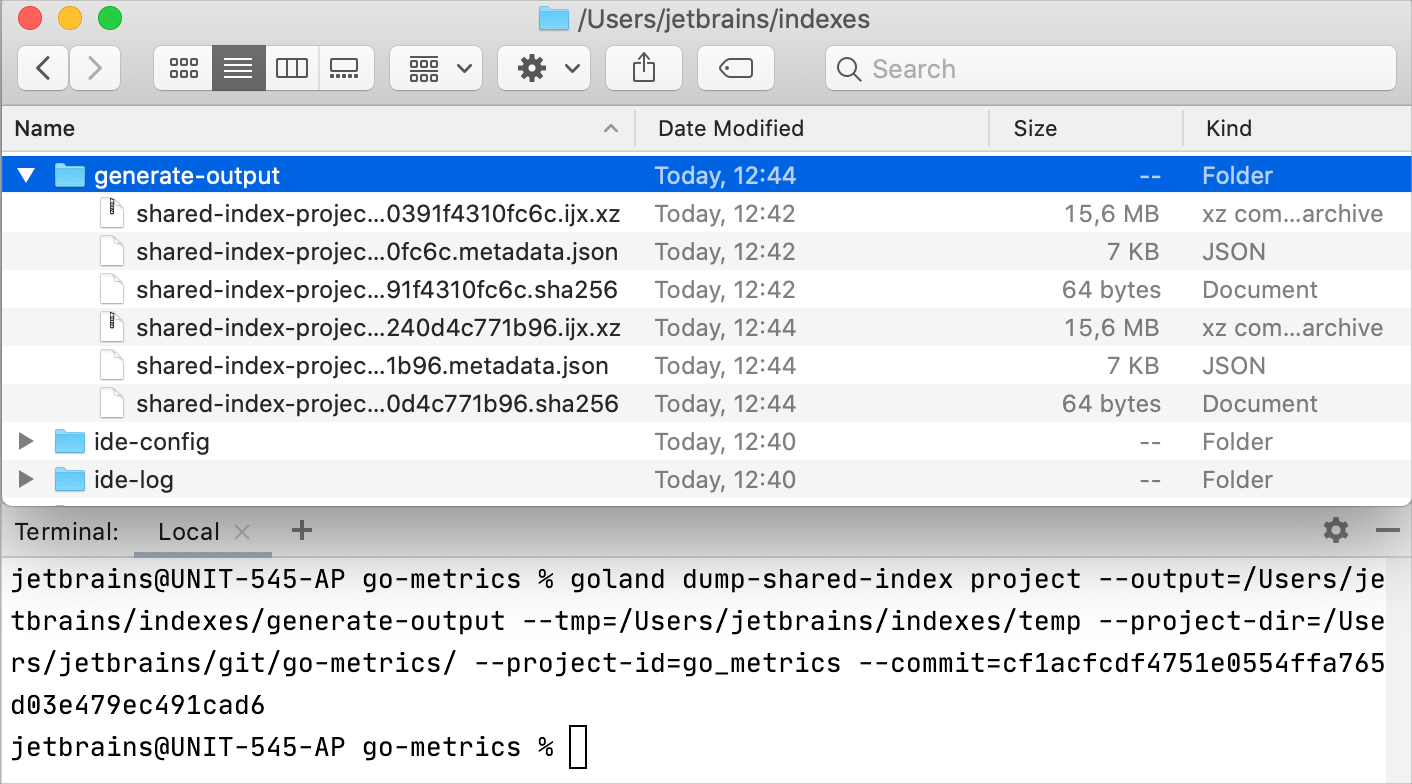Expand the ide-log folder

click(26, 479)
